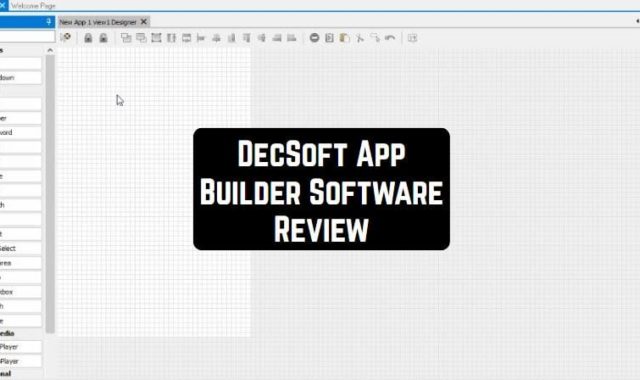
Task: Collapse the controls category with the up chevron
Action: click(50, 50)
